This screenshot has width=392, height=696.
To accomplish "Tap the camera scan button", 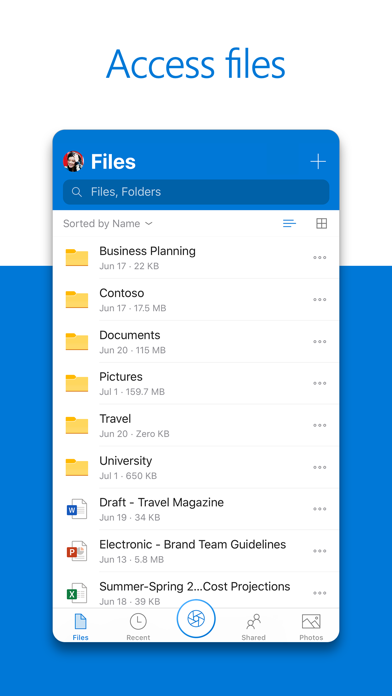I will (x=196, y=618).
